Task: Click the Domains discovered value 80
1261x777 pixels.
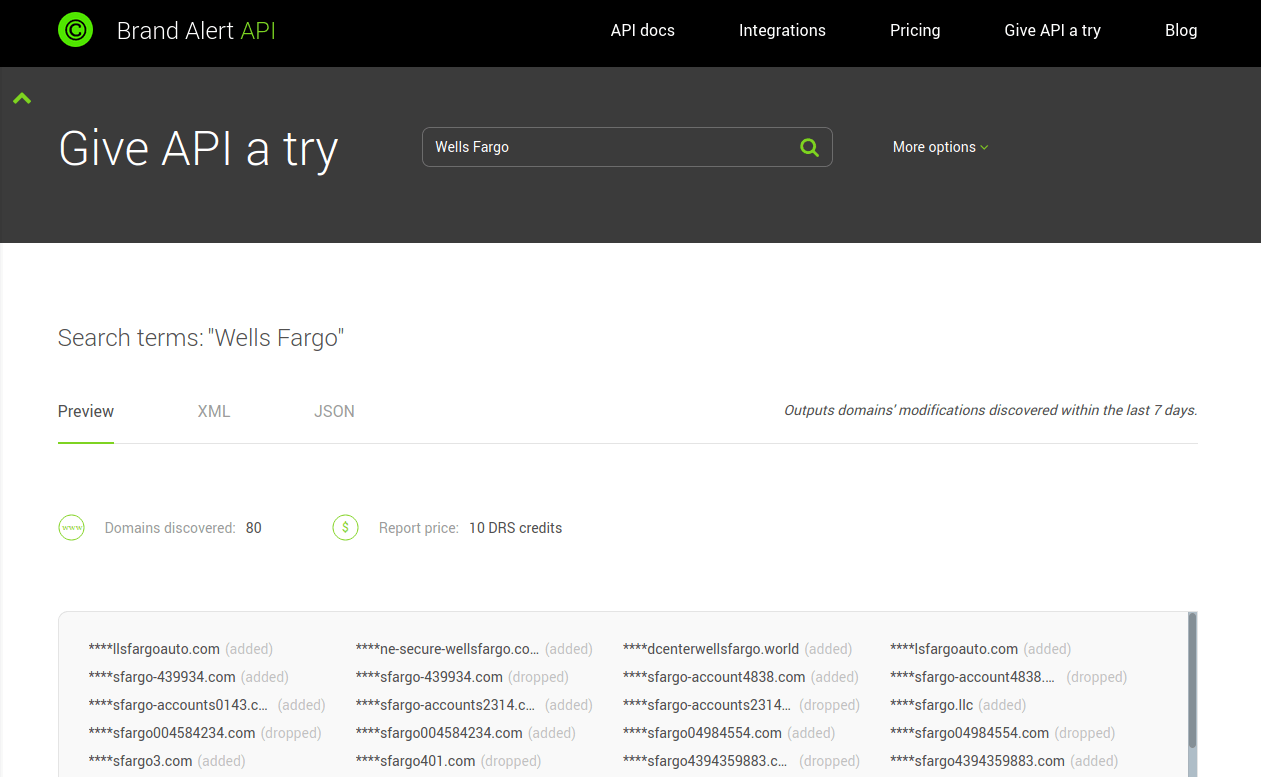Action: [x=254, y=528]
